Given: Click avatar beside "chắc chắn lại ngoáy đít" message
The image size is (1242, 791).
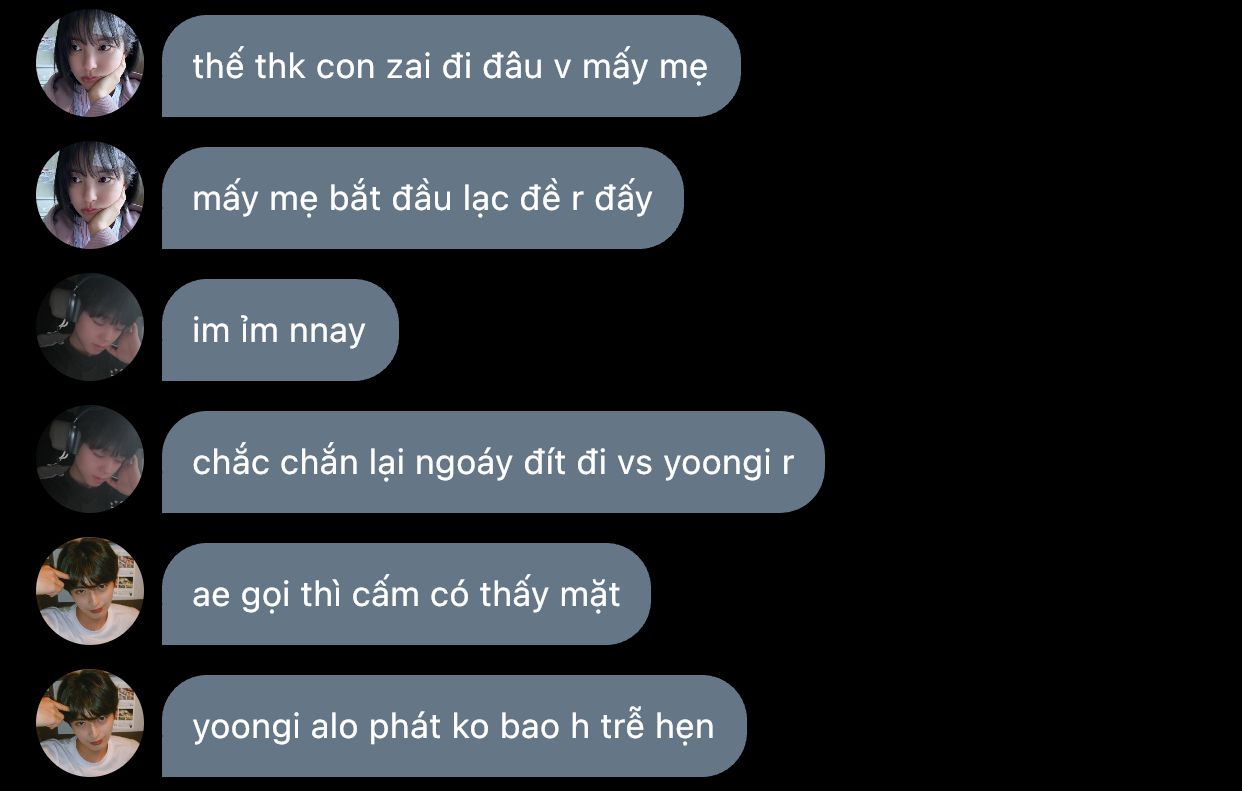Looking at the screenshot, I should pyautogui.click(x=90, y=459).
